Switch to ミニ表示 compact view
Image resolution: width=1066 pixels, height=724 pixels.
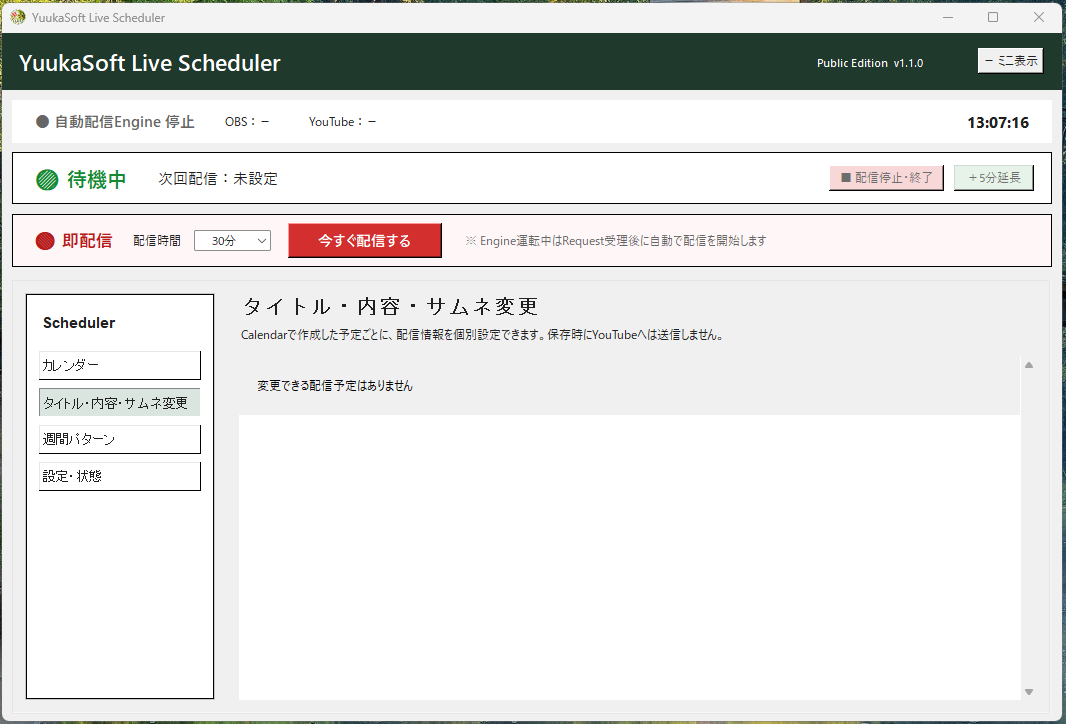coord(1010,61)
